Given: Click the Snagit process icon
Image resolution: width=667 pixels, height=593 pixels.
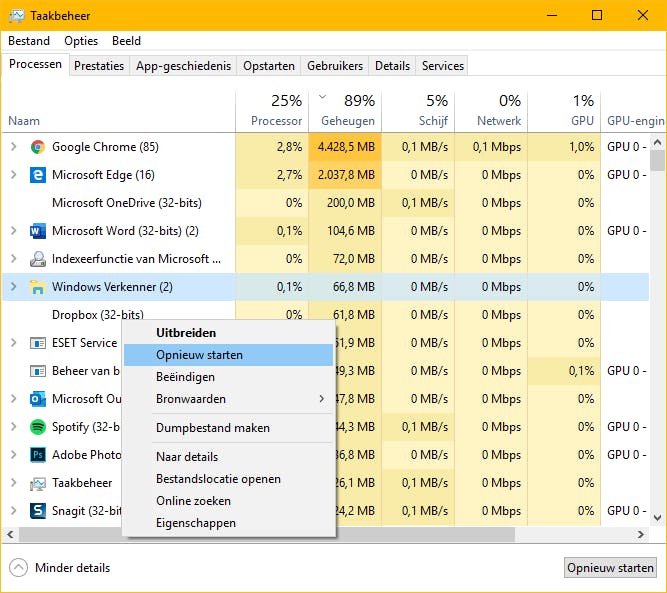Looking at the screenshot, I should [x=38, y=511].
